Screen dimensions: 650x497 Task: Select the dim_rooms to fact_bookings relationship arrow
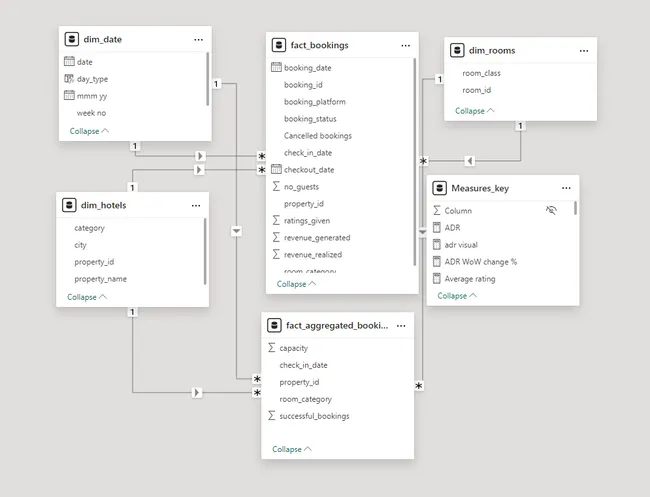469,160
